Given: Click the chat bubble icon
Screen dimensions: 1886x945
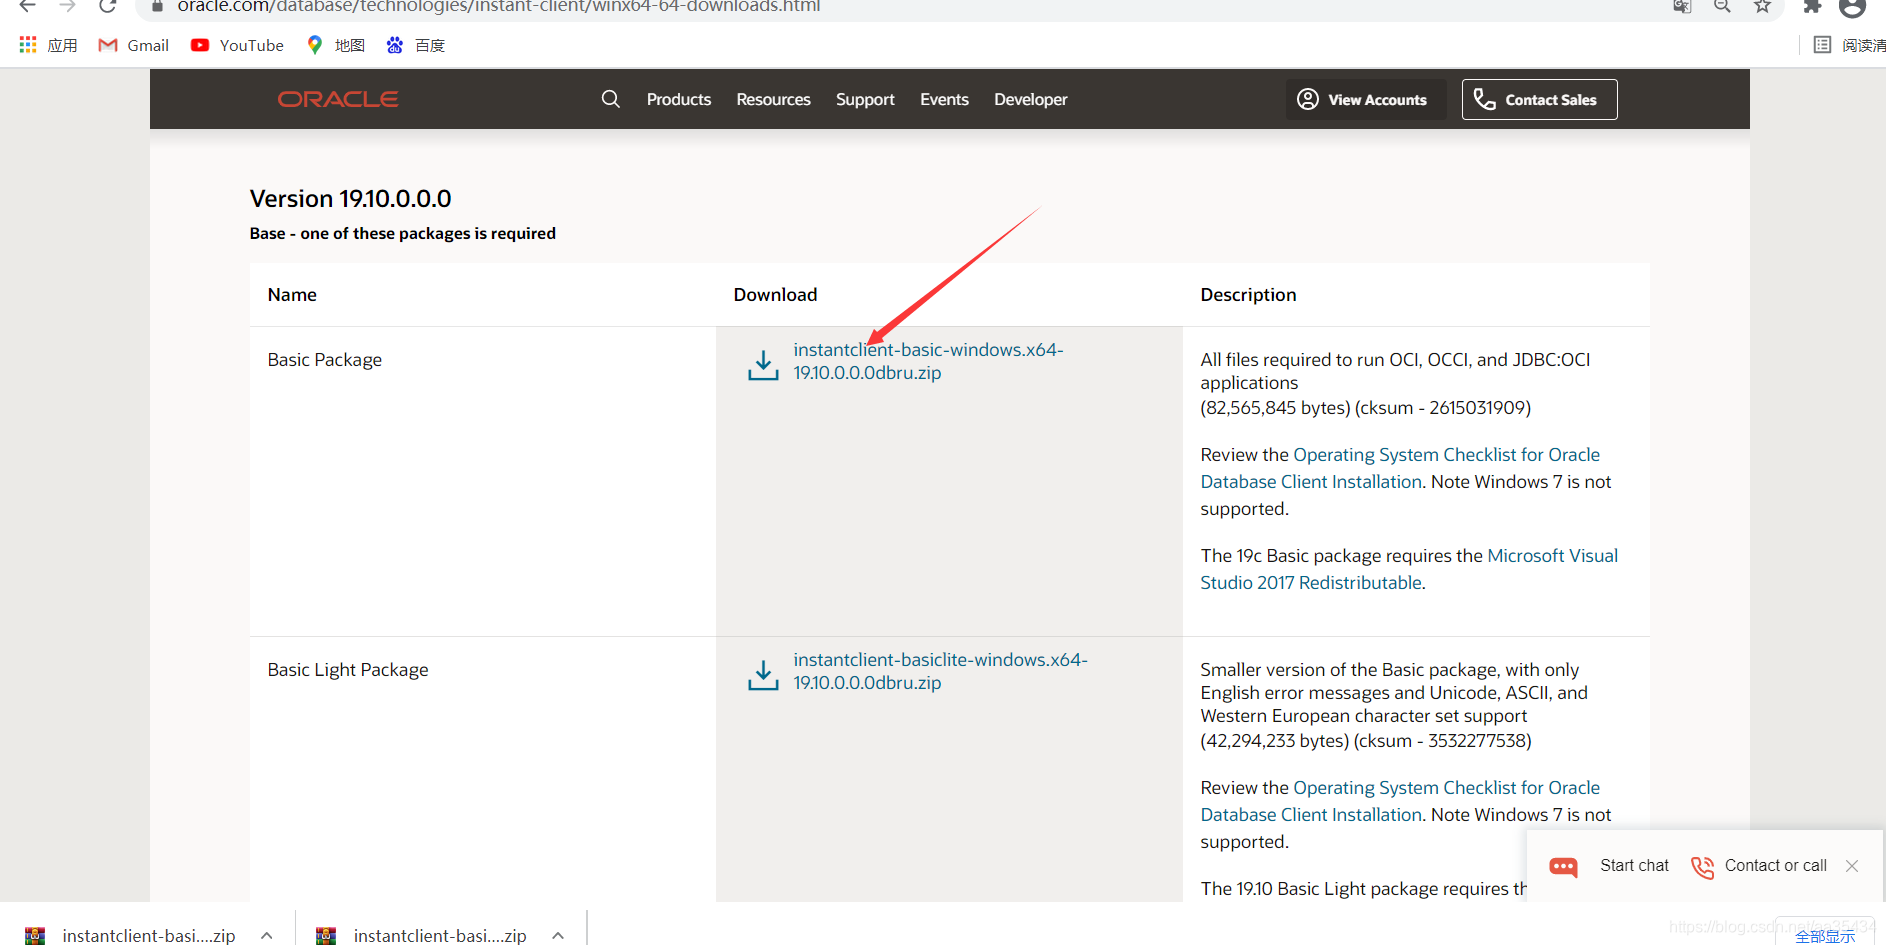Looking at the screenshot, I should pos(1563,866).
